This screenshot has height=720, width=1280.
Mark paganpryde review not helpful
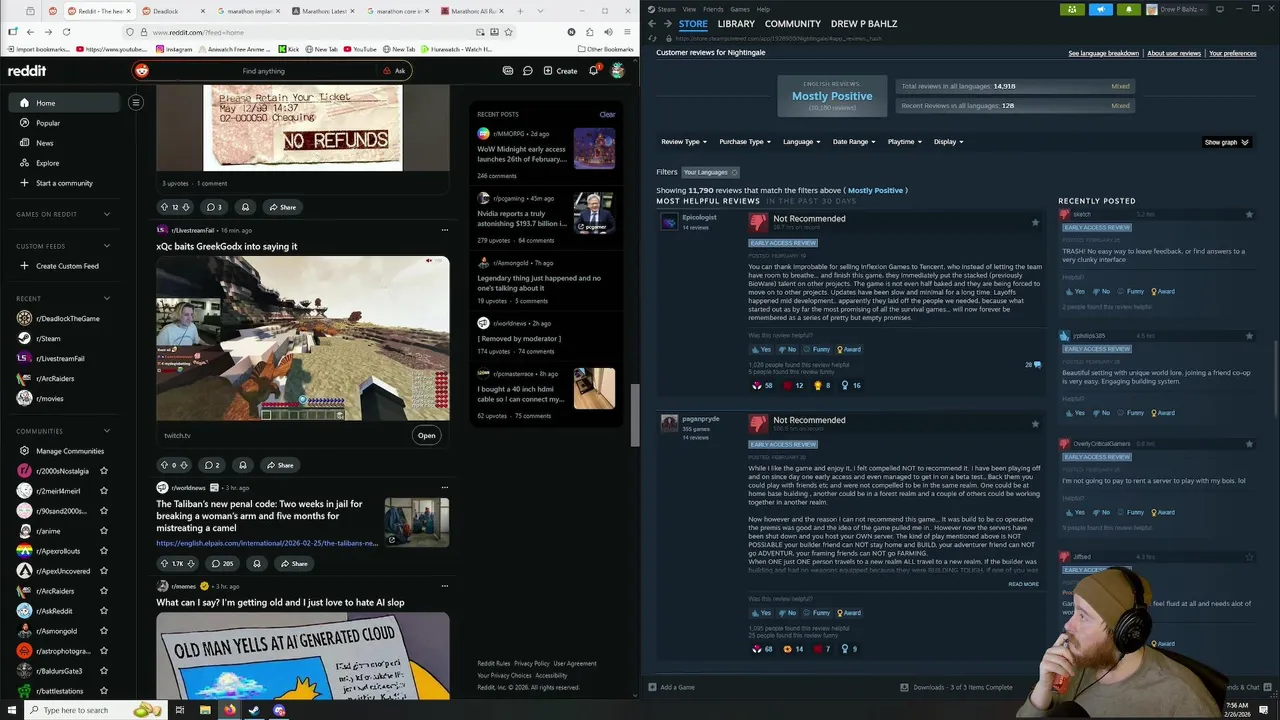[788, 613]
